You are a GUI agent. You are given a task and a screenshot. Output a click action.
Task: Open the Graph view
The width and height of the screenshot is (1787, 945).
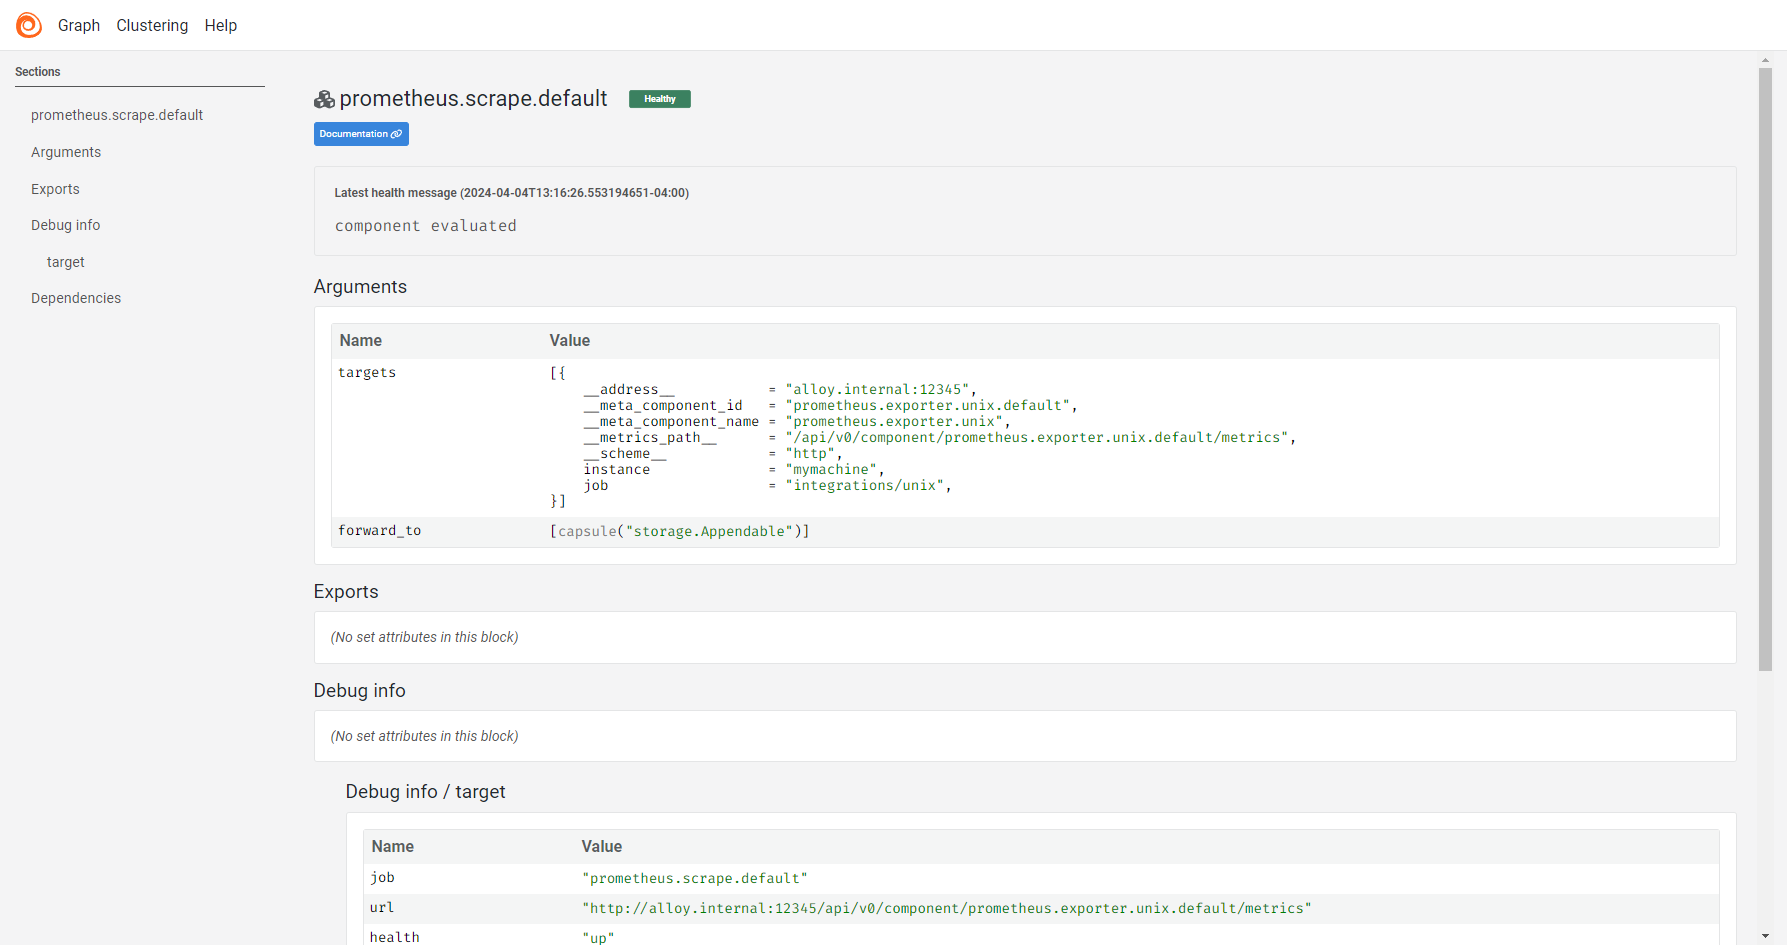79,25
